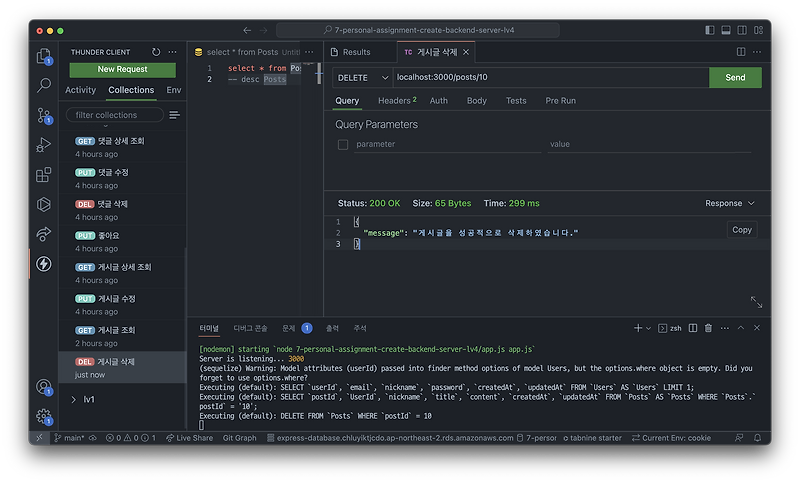This screenshot has width=800, height=483.
Task: Split the terminal panel
Action: 693,328
